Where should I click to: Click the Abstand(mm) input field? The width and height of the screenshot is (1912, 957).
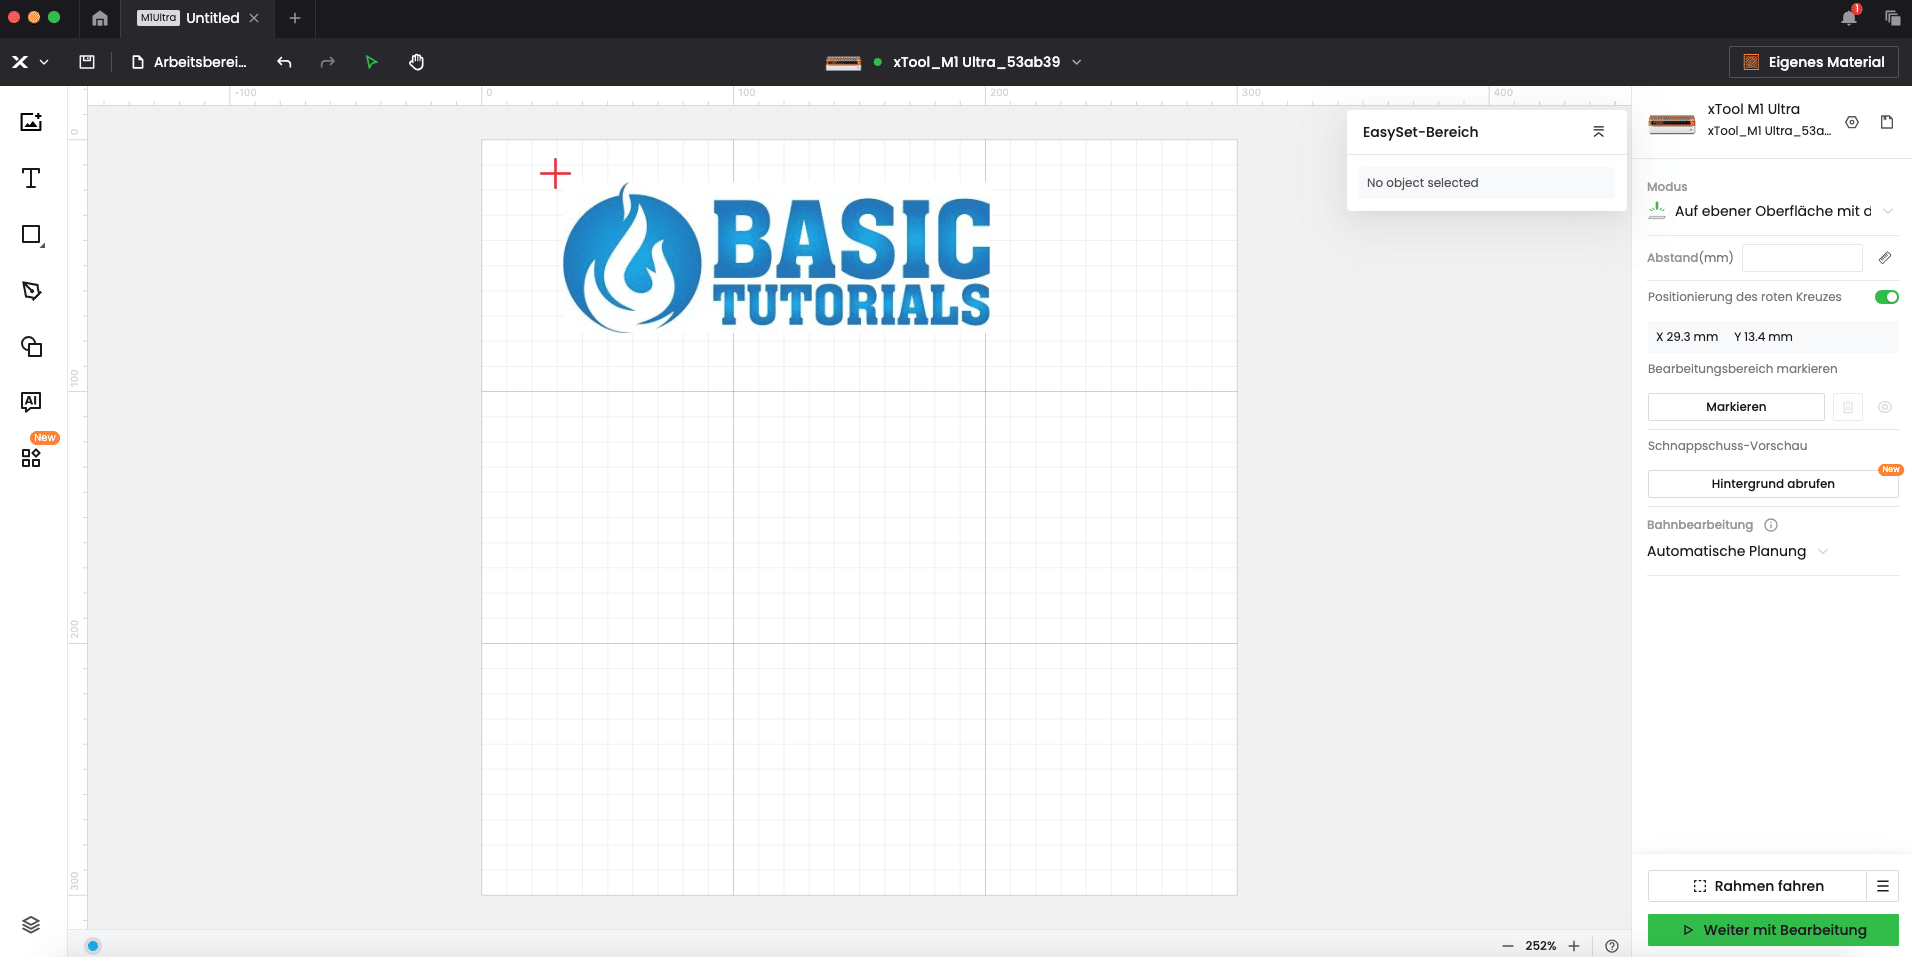point(1801,258)
